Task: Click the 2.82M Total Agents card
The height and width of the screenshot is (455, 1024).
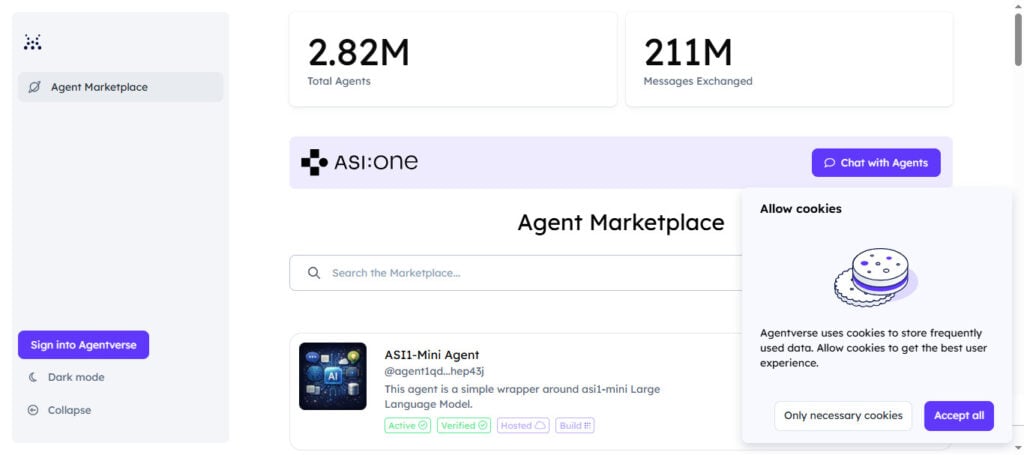Action: [x=453, y=59]
